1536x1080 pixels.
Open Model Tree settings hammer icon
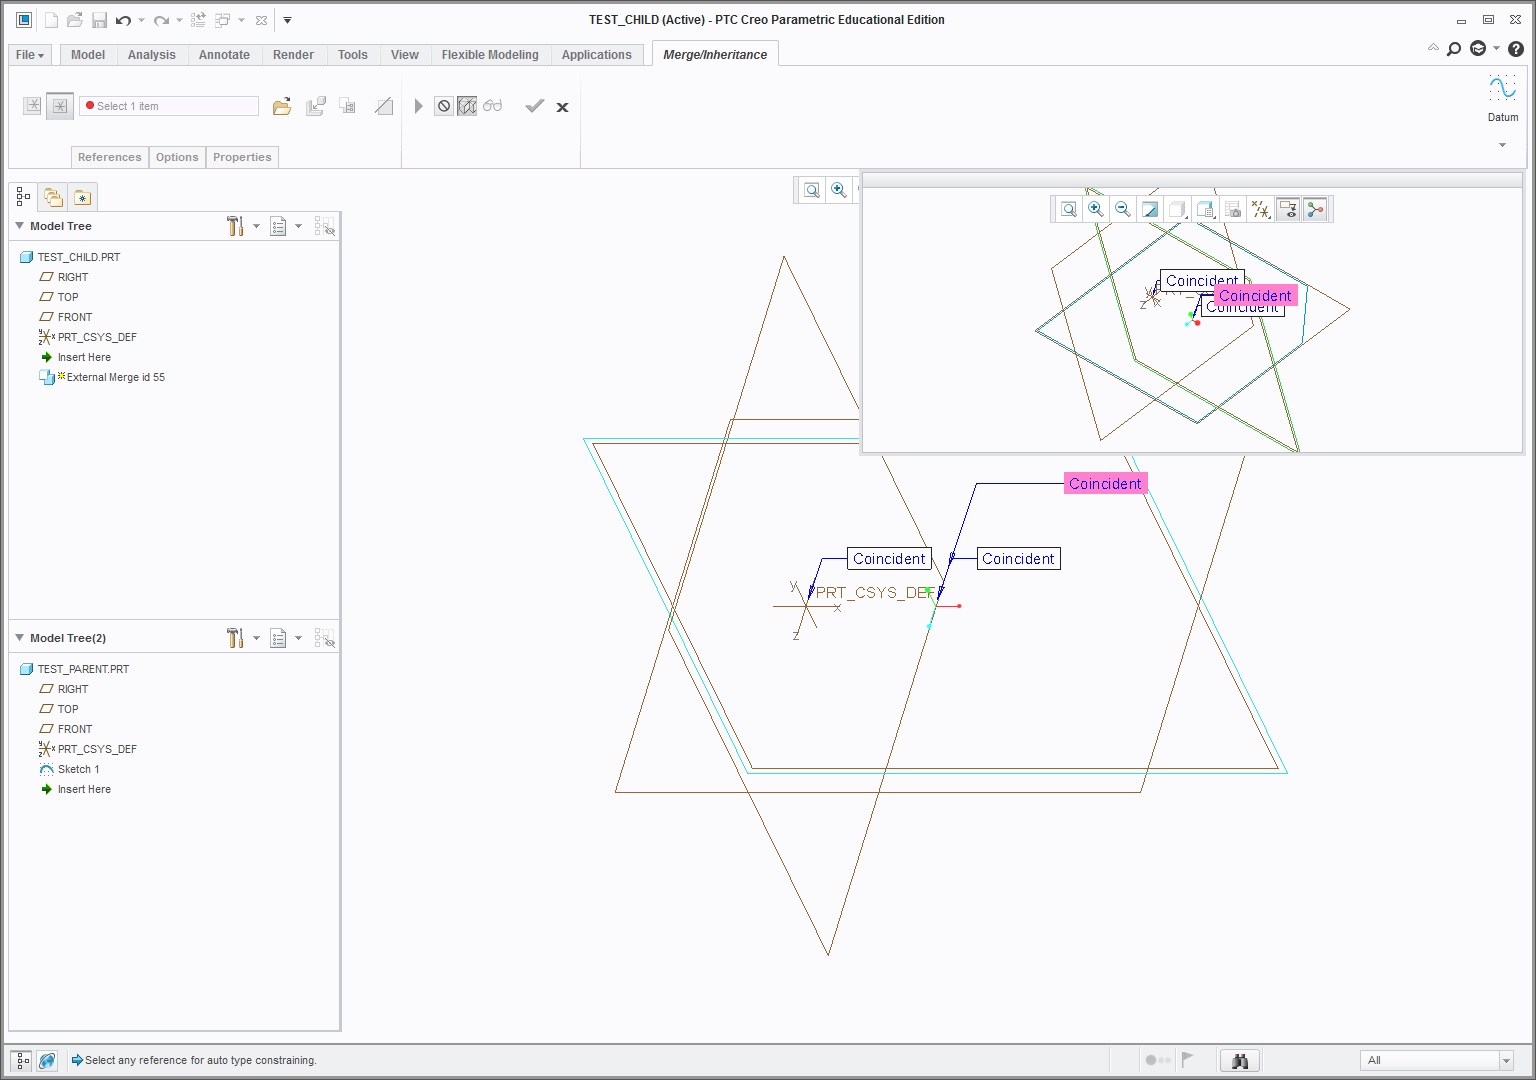point(235,226)
